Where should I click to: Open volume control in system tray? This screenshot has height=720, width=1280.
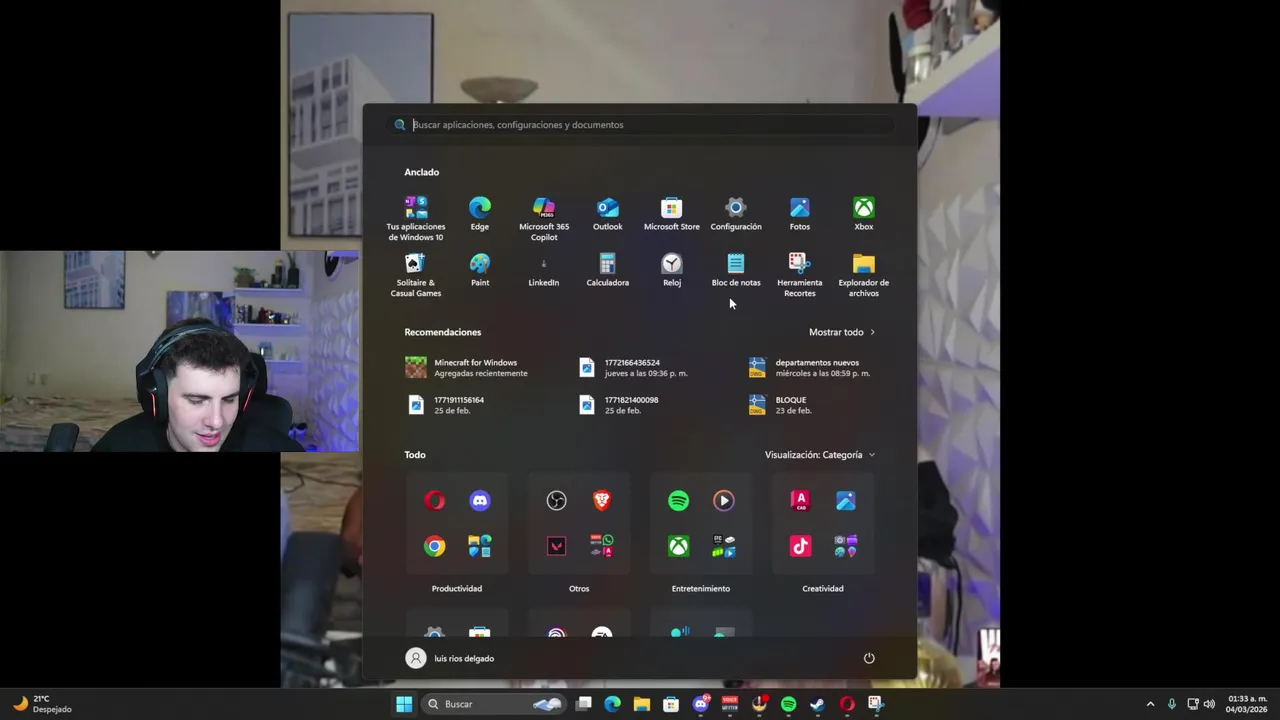click(x=1209, y=704)
